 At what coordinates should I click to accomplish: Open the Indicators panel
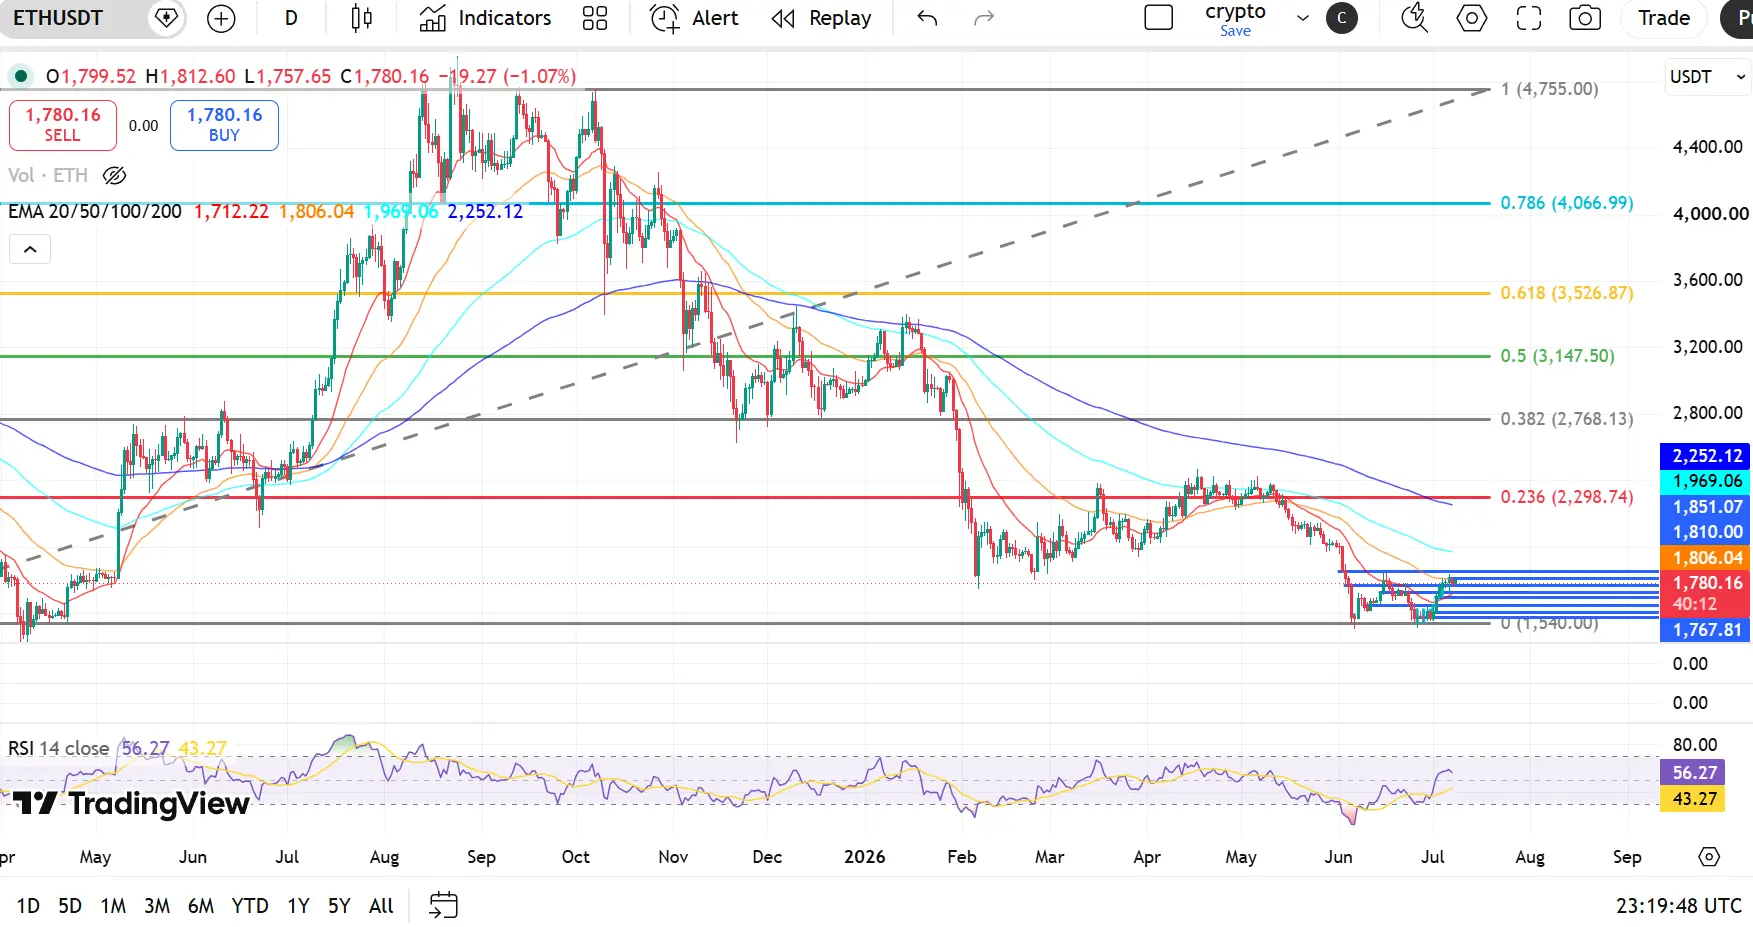tap(485, 18)
